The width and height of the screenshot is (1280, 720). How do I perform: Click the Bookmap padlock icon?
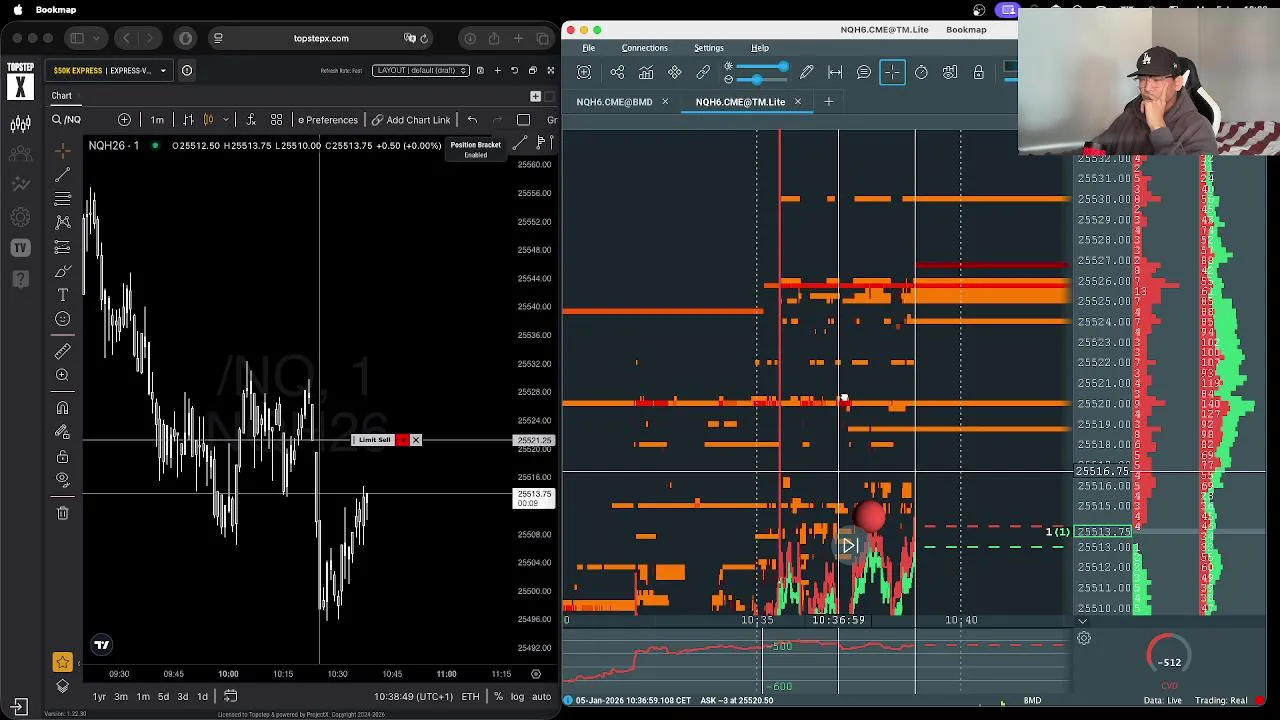click(x=979, y=72)
